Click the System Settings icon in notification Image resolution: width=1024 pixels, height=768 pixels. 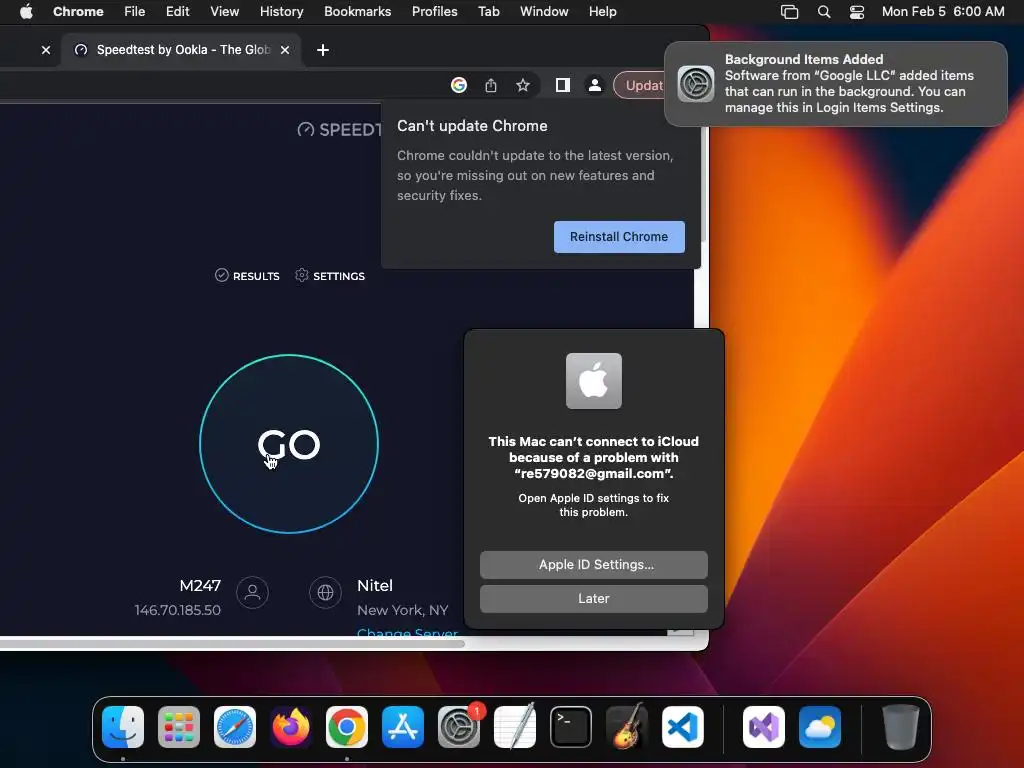[696, 84]
